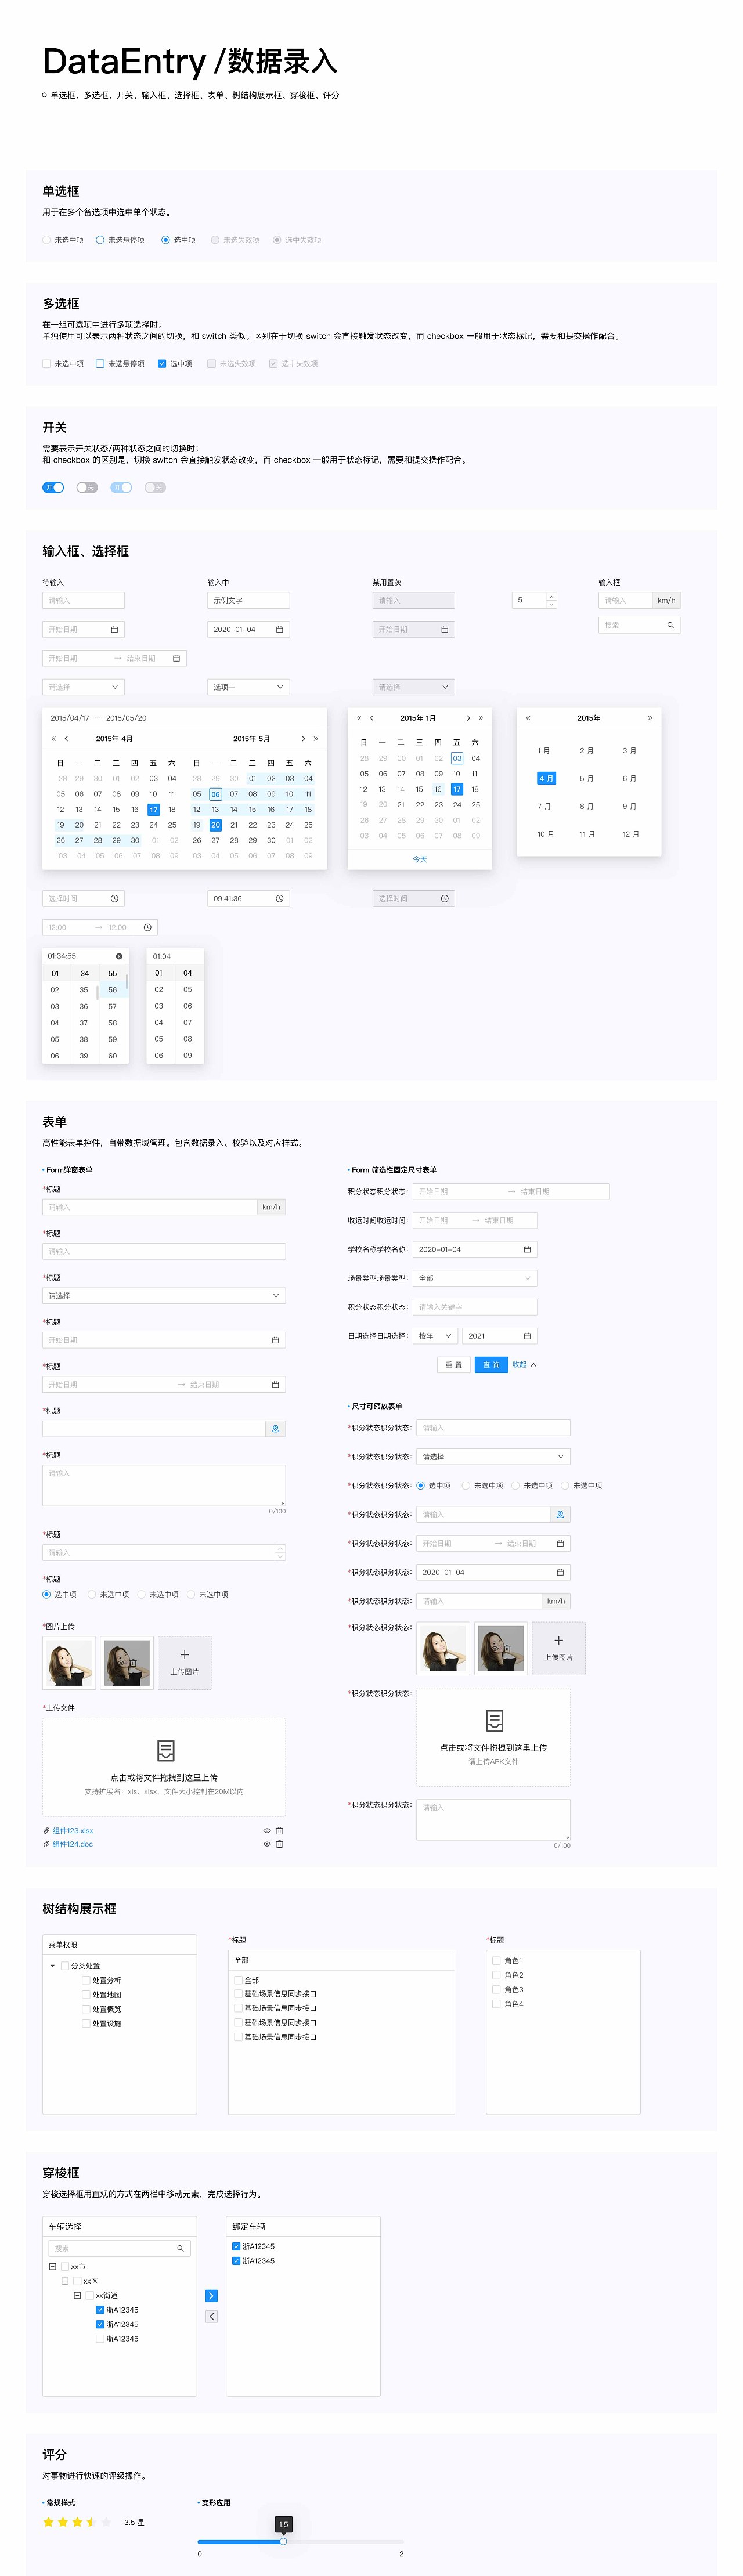
Task: Click calendar icon in the 2021 date field
Action: [x=527, y=1336]
